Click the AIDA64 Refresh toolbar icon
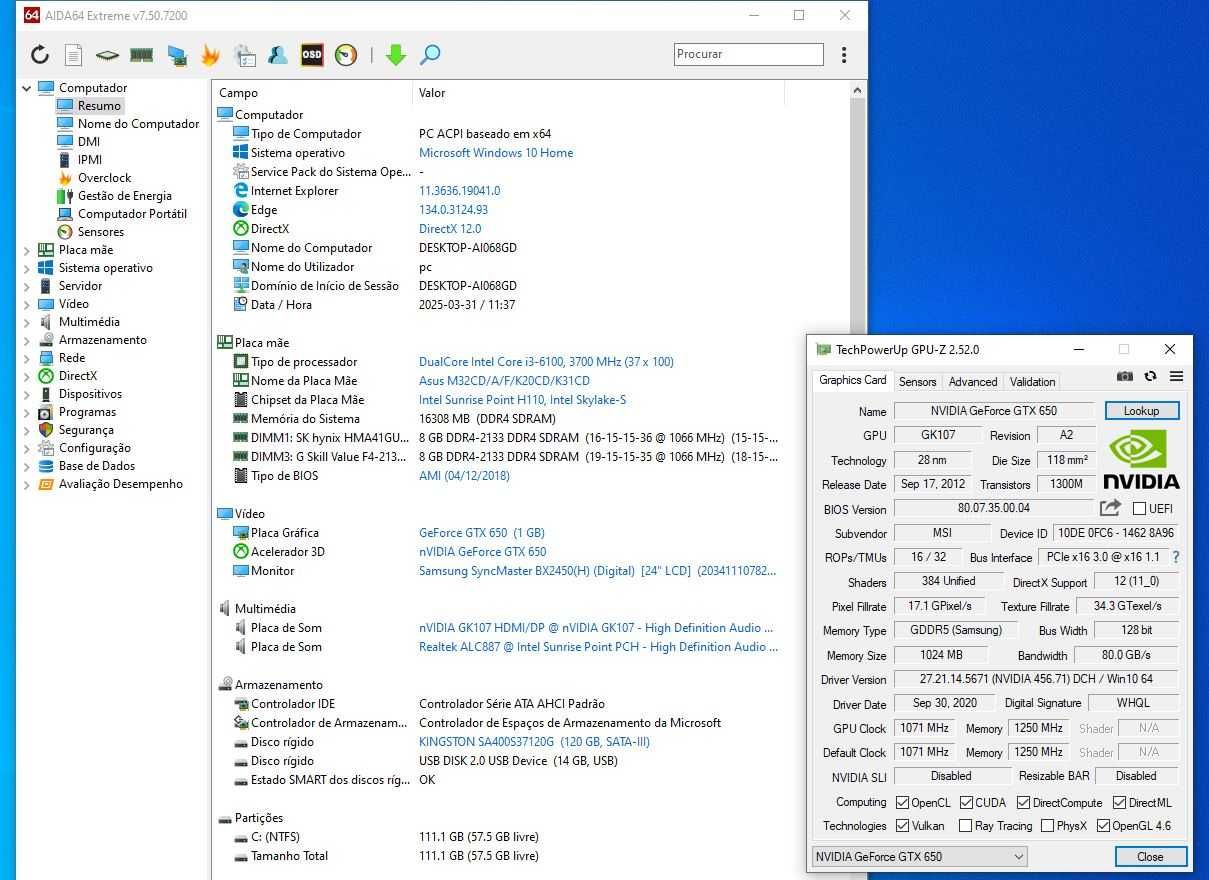Image resolution: width=1209 pixels, height=880 pixels. [40, 55]
